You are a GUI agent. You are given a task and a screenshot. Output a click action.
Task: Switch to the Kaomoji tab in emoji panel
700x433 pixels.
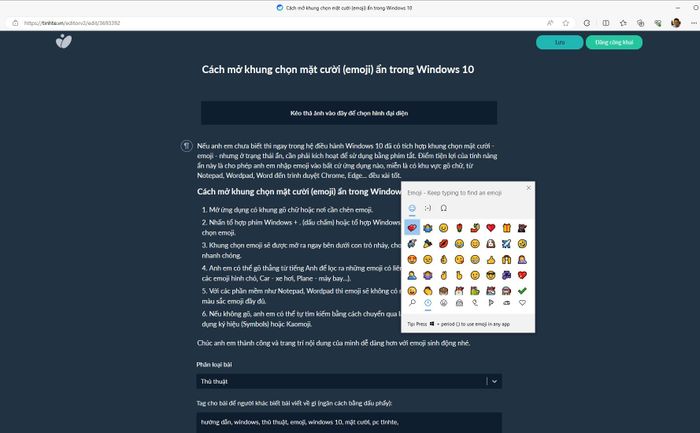(x=428, y=208)
